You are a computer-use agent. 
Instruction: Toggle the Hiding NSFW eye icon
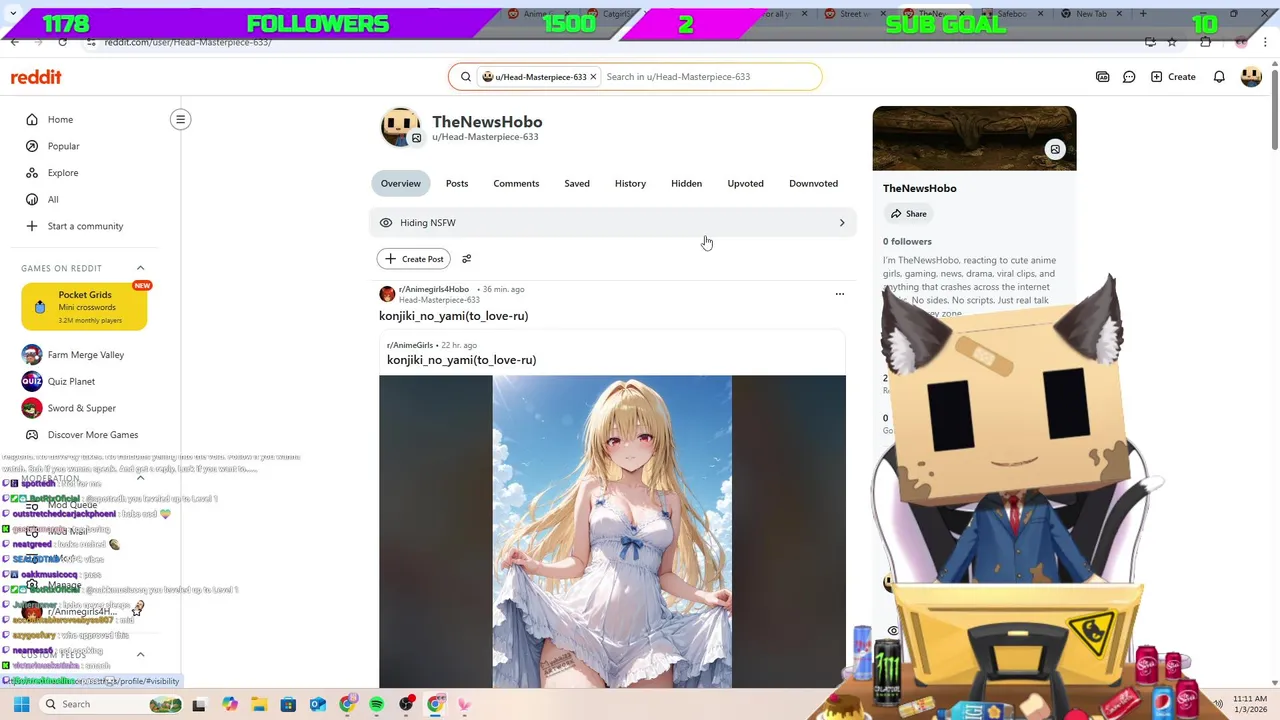[386, 223]
